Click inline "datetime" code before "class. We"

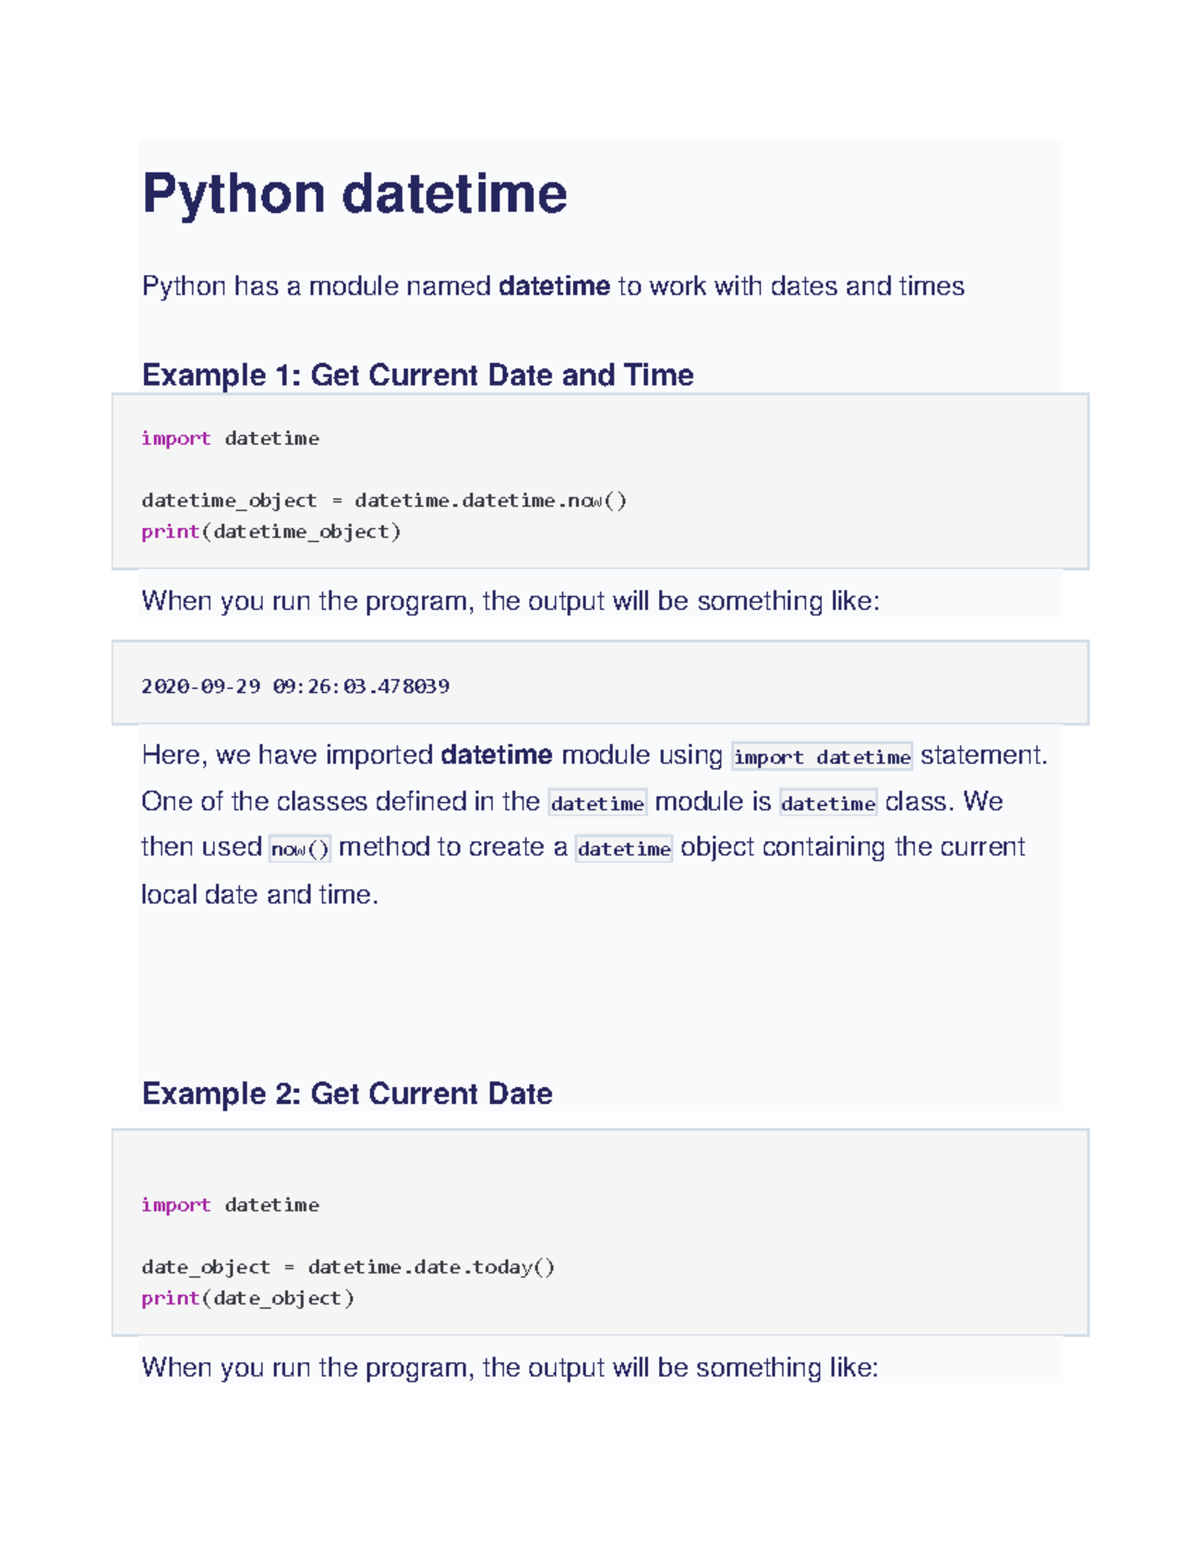coord(827,803)
